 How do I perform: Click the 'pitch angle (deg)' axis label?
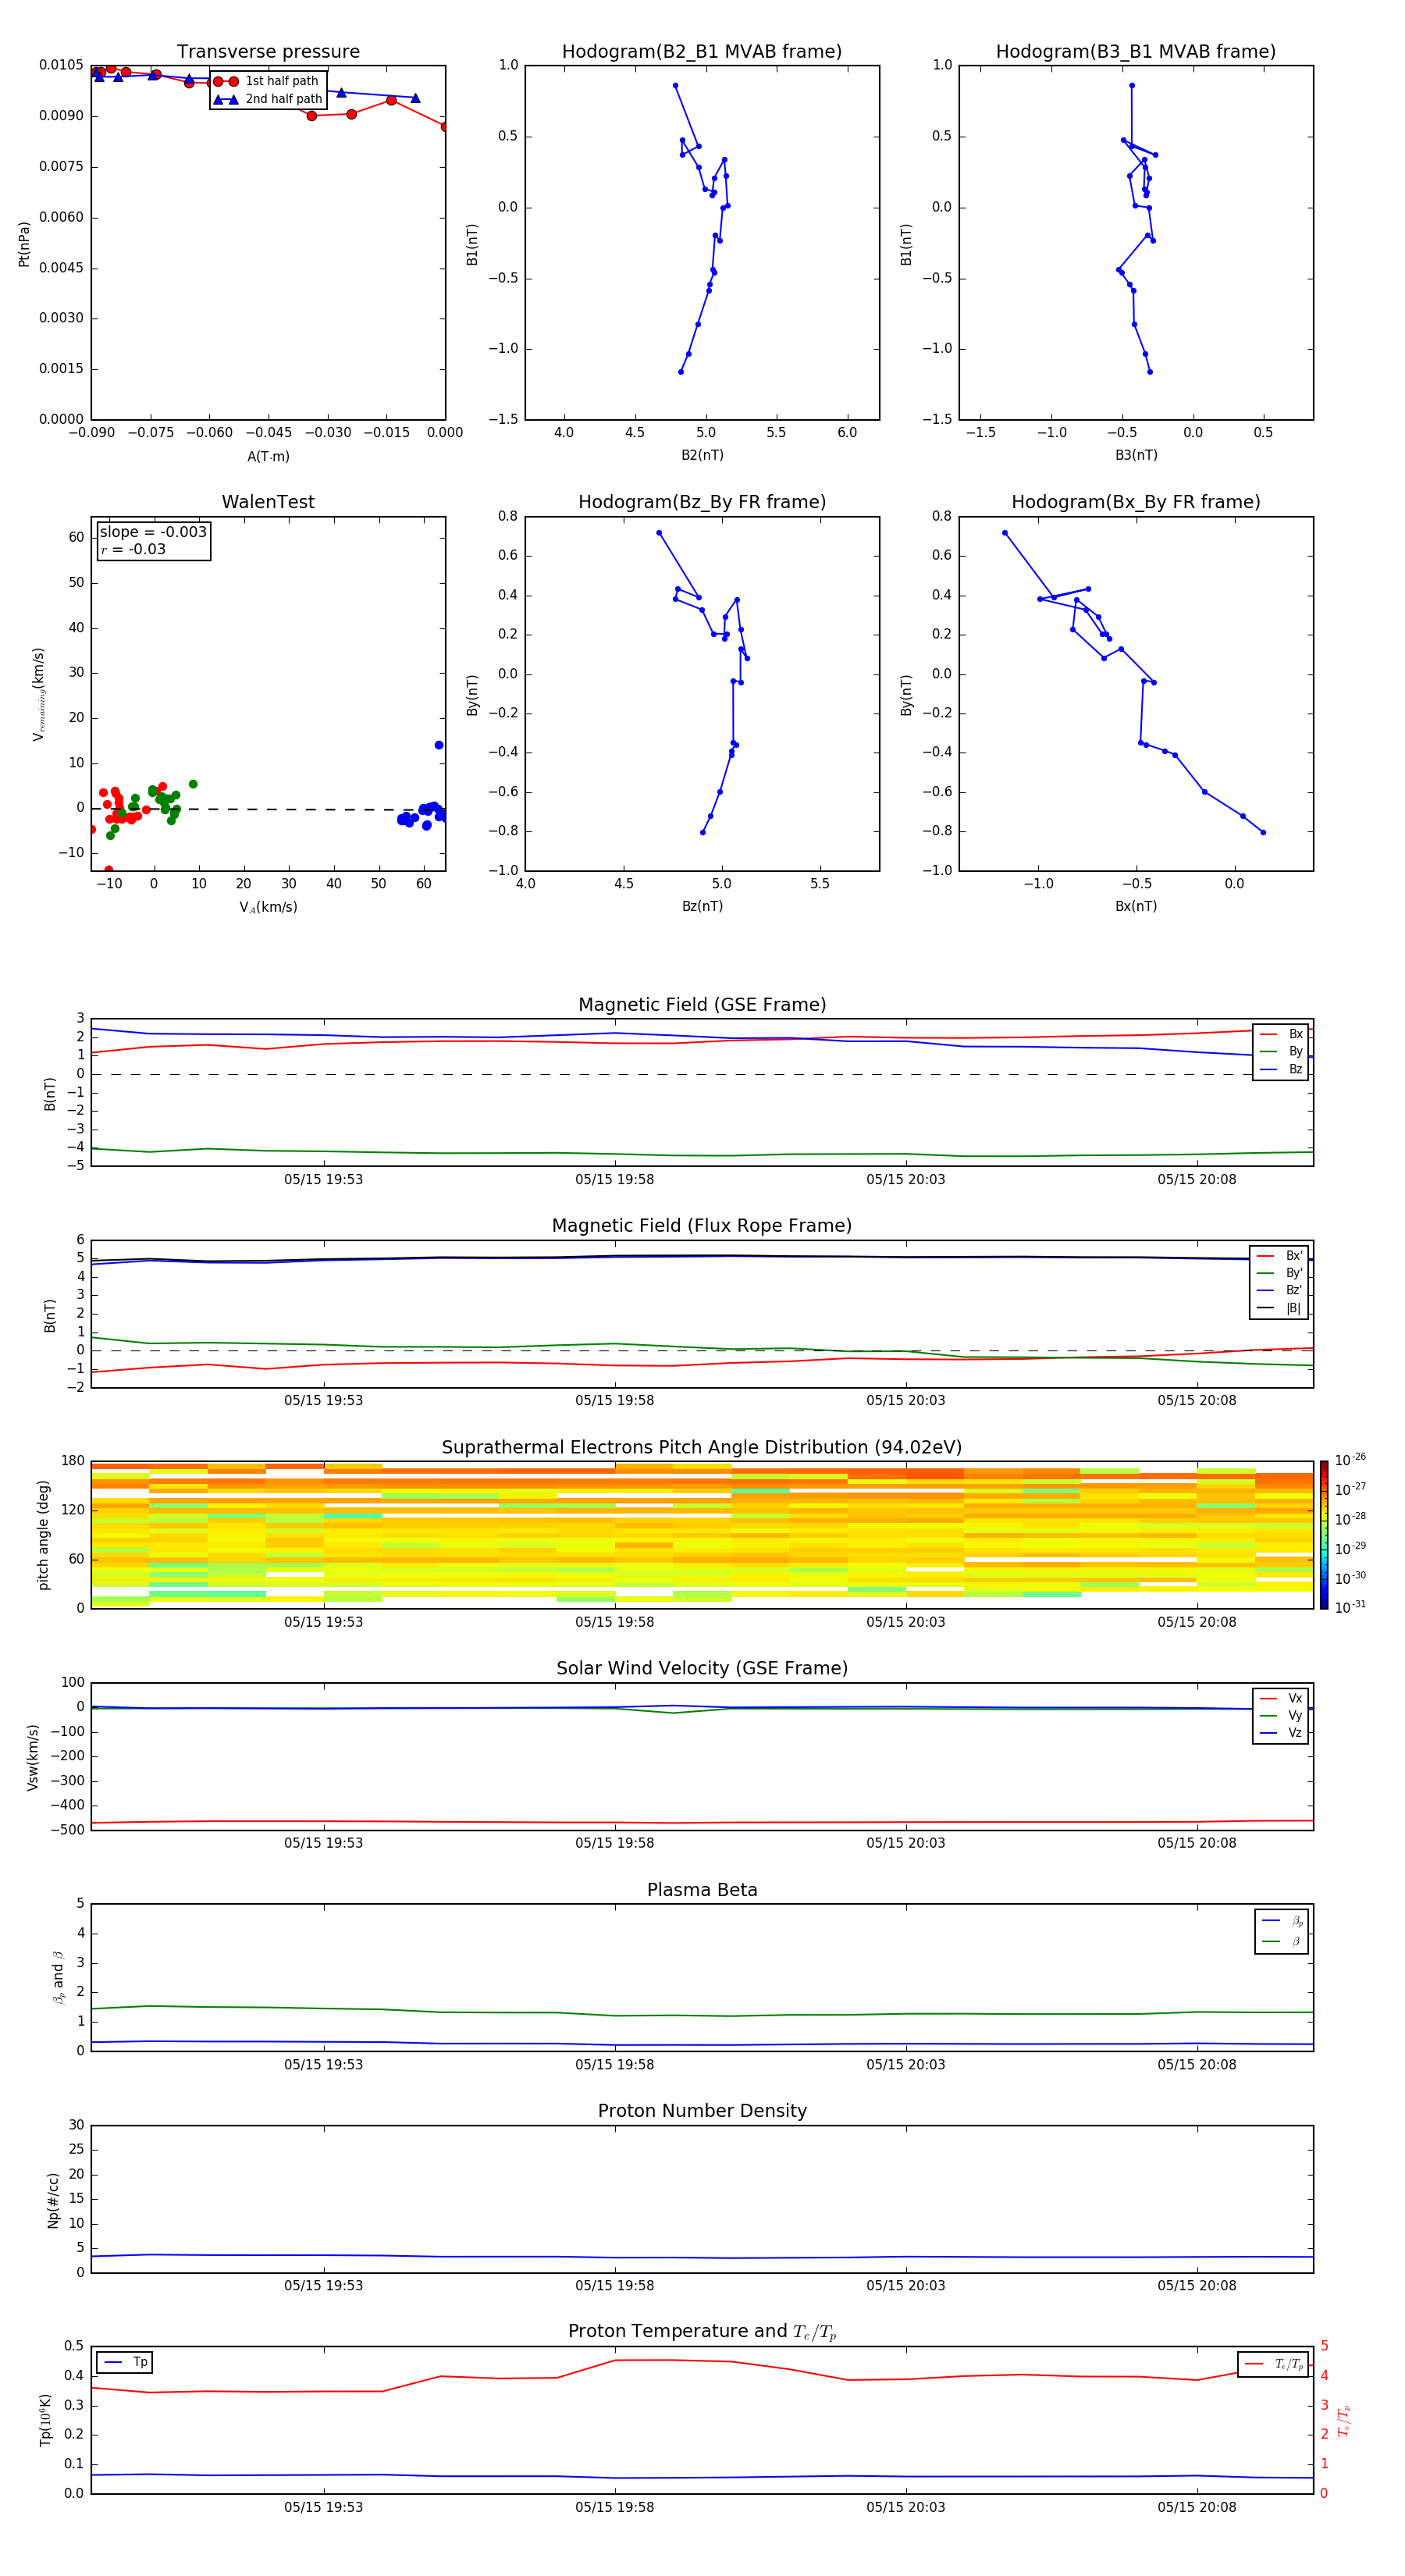[43, 1535]
